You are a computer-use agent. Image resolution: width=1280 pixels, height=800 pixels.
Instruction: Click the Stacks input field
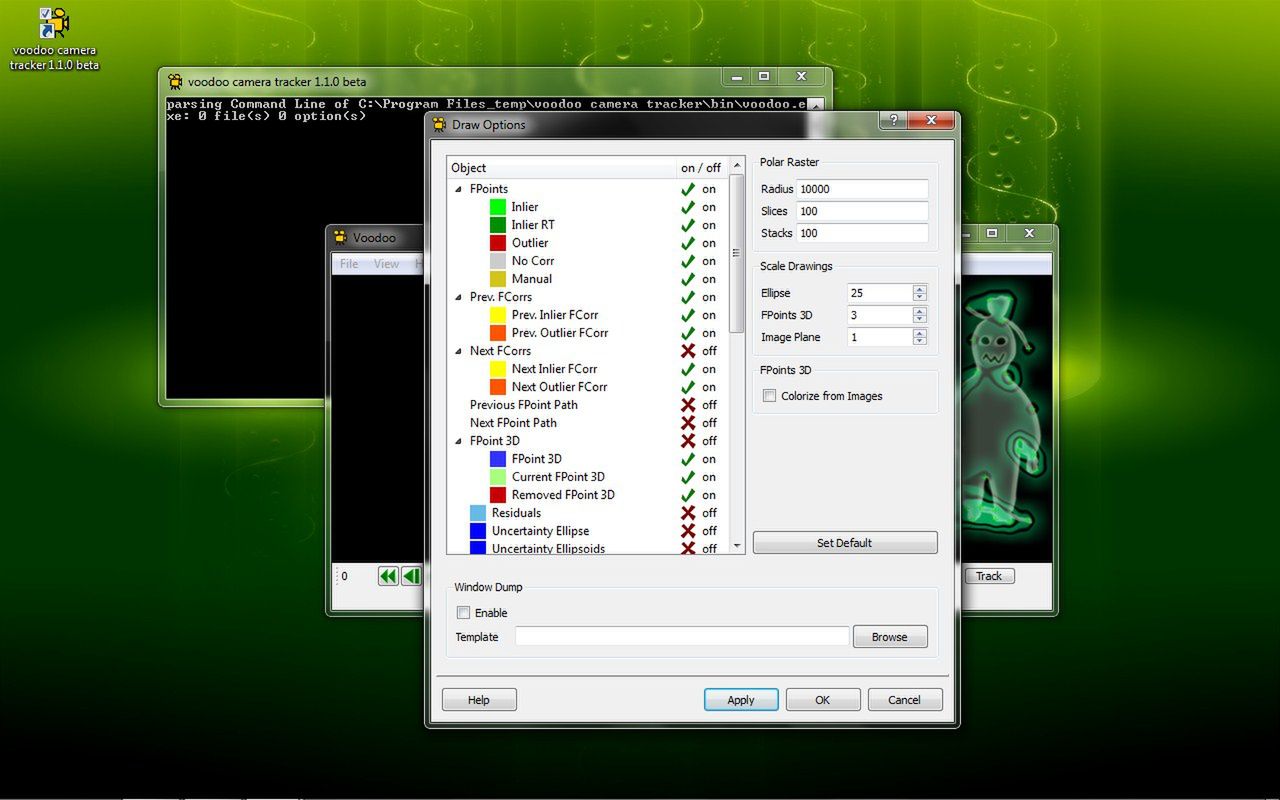click(x=862, y=233)
